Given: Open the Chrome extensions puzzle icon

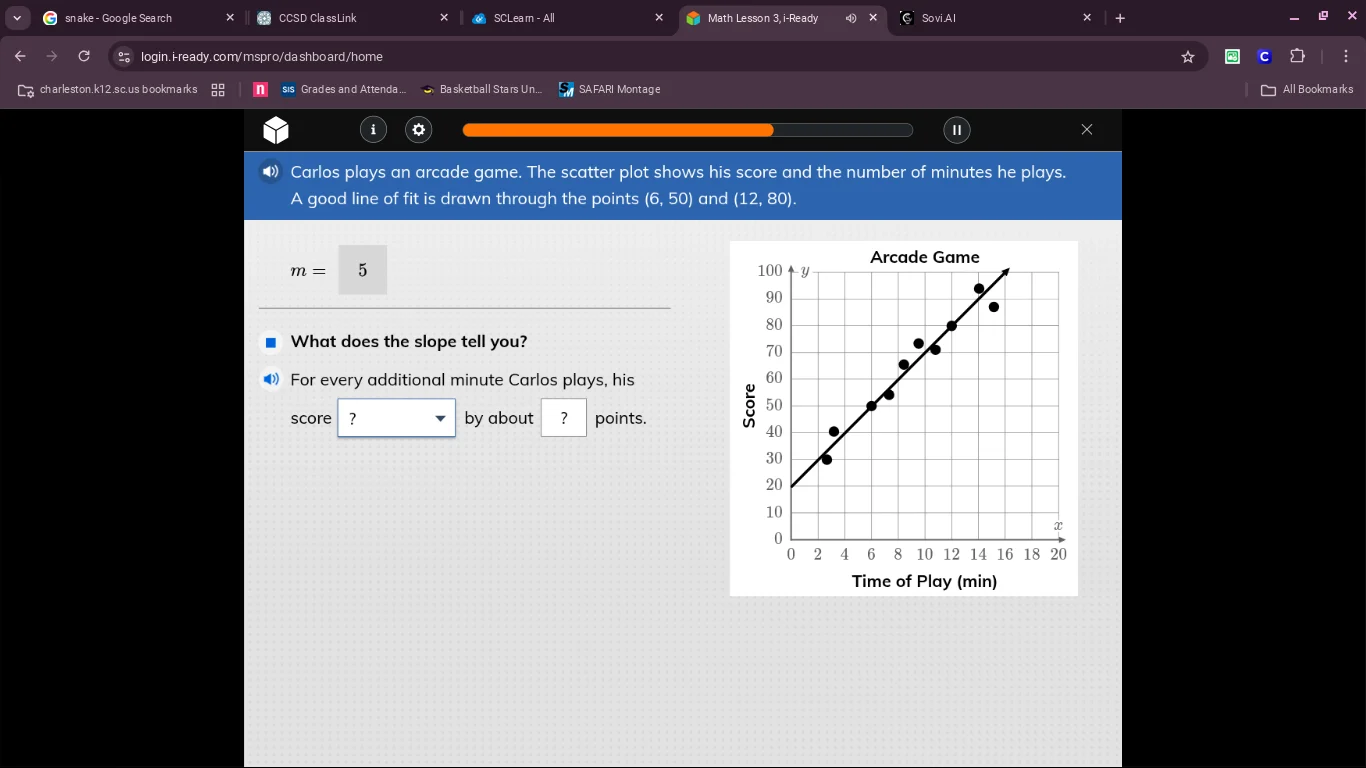Looking at the screenshot, I should coord(1297,57).
